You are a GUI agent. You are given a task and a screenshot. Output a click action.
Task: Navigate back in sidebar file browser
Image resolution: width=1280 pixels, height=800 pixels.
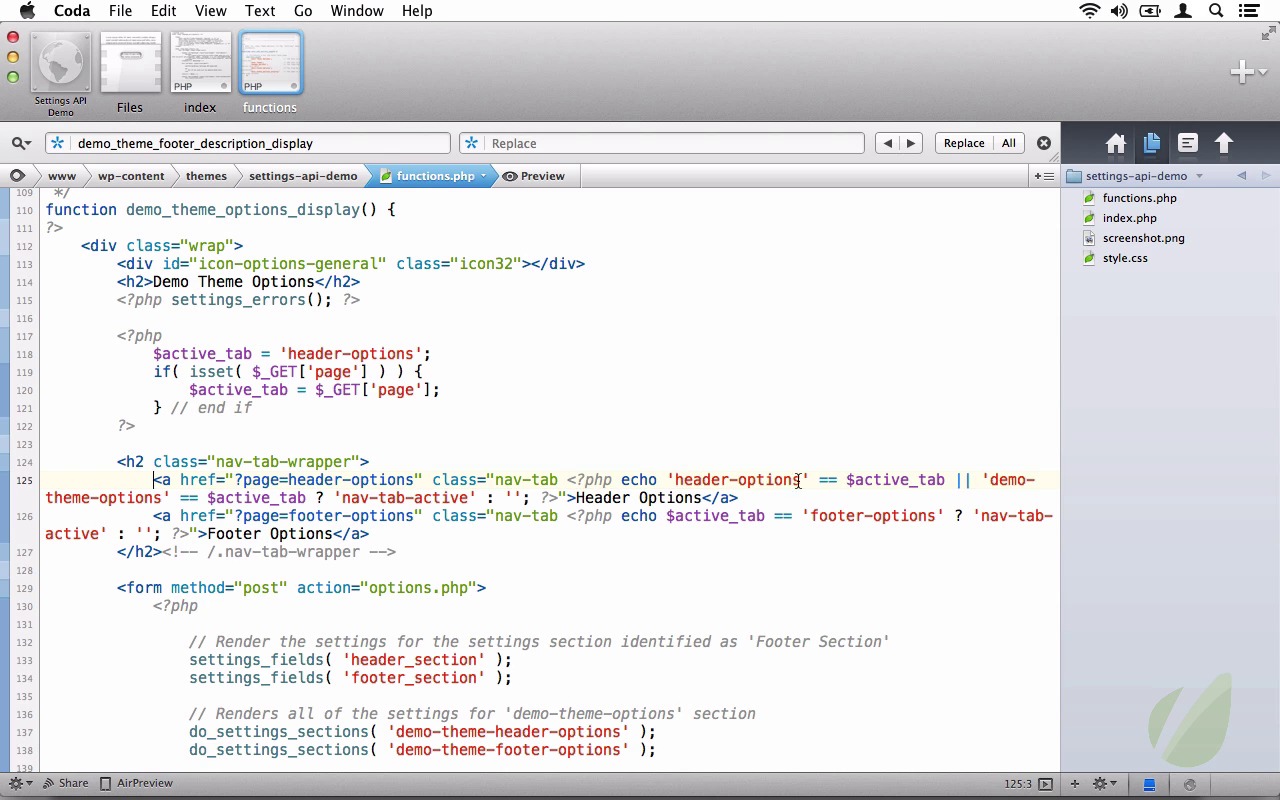1242,176
